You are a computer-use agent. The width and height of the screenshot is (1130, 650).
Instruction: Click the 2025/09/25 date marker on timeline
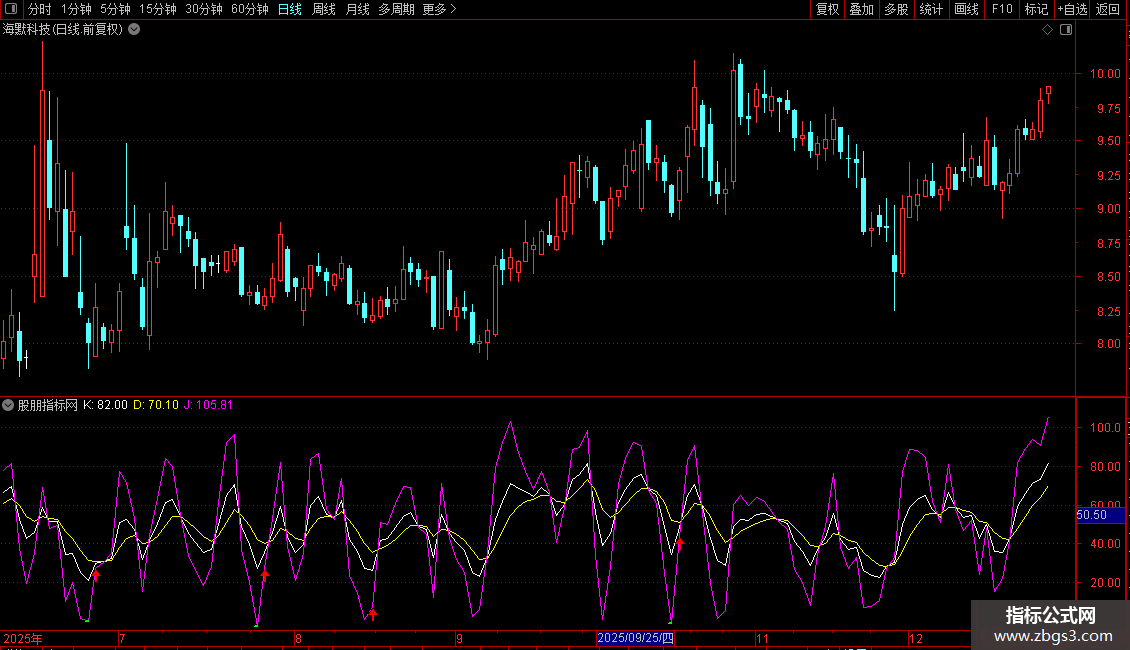(636, 638)
